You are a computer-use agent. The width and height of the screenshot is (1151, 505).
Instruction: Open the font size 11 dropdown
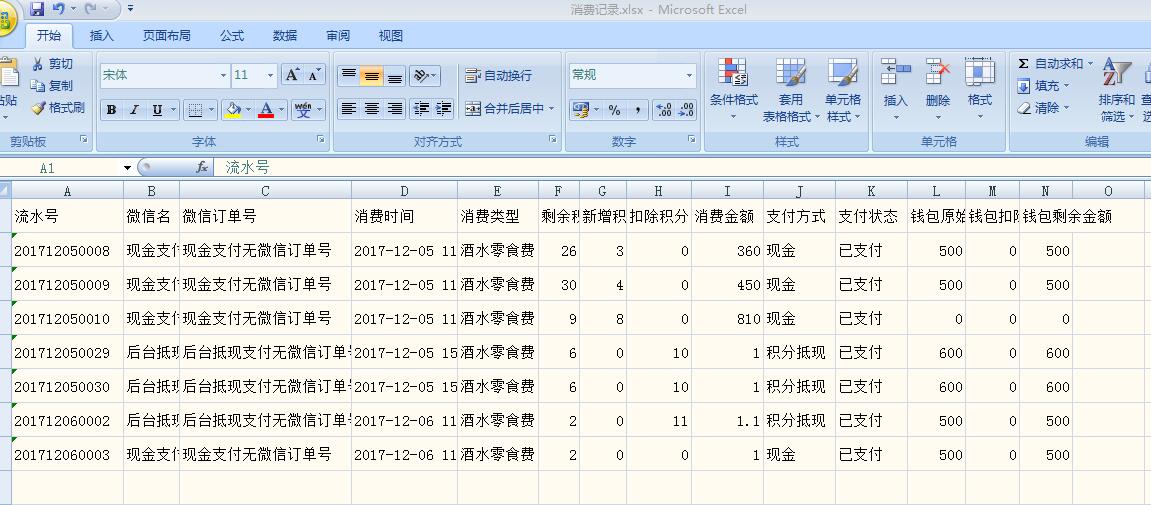[x=270, y=75]
